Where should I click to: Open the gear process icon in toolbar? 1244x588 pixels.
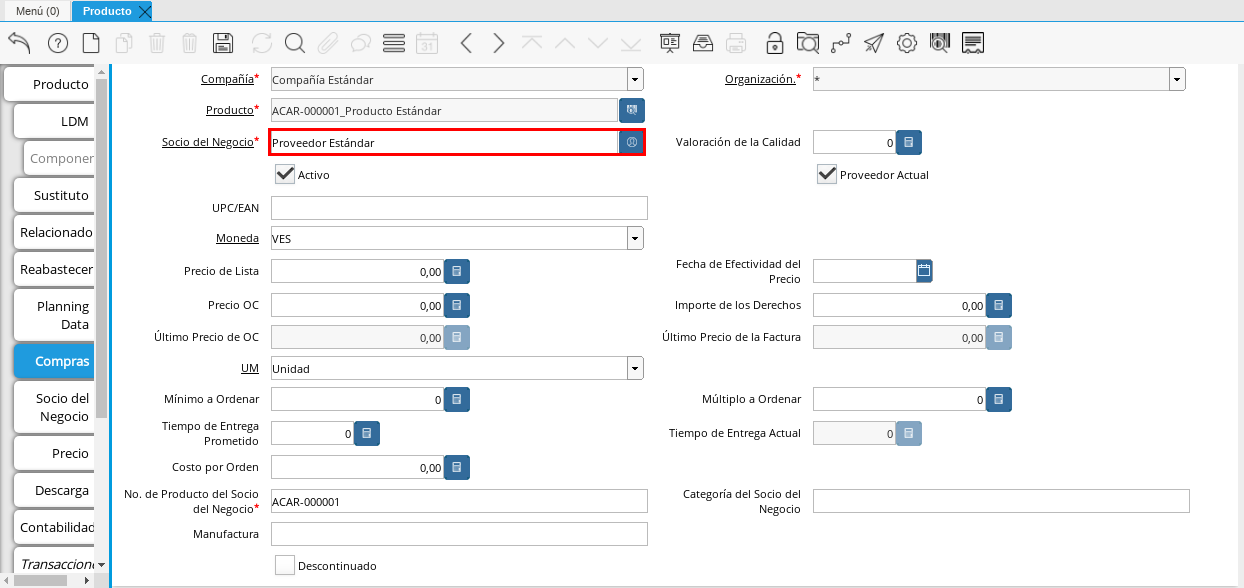[907, 43]
